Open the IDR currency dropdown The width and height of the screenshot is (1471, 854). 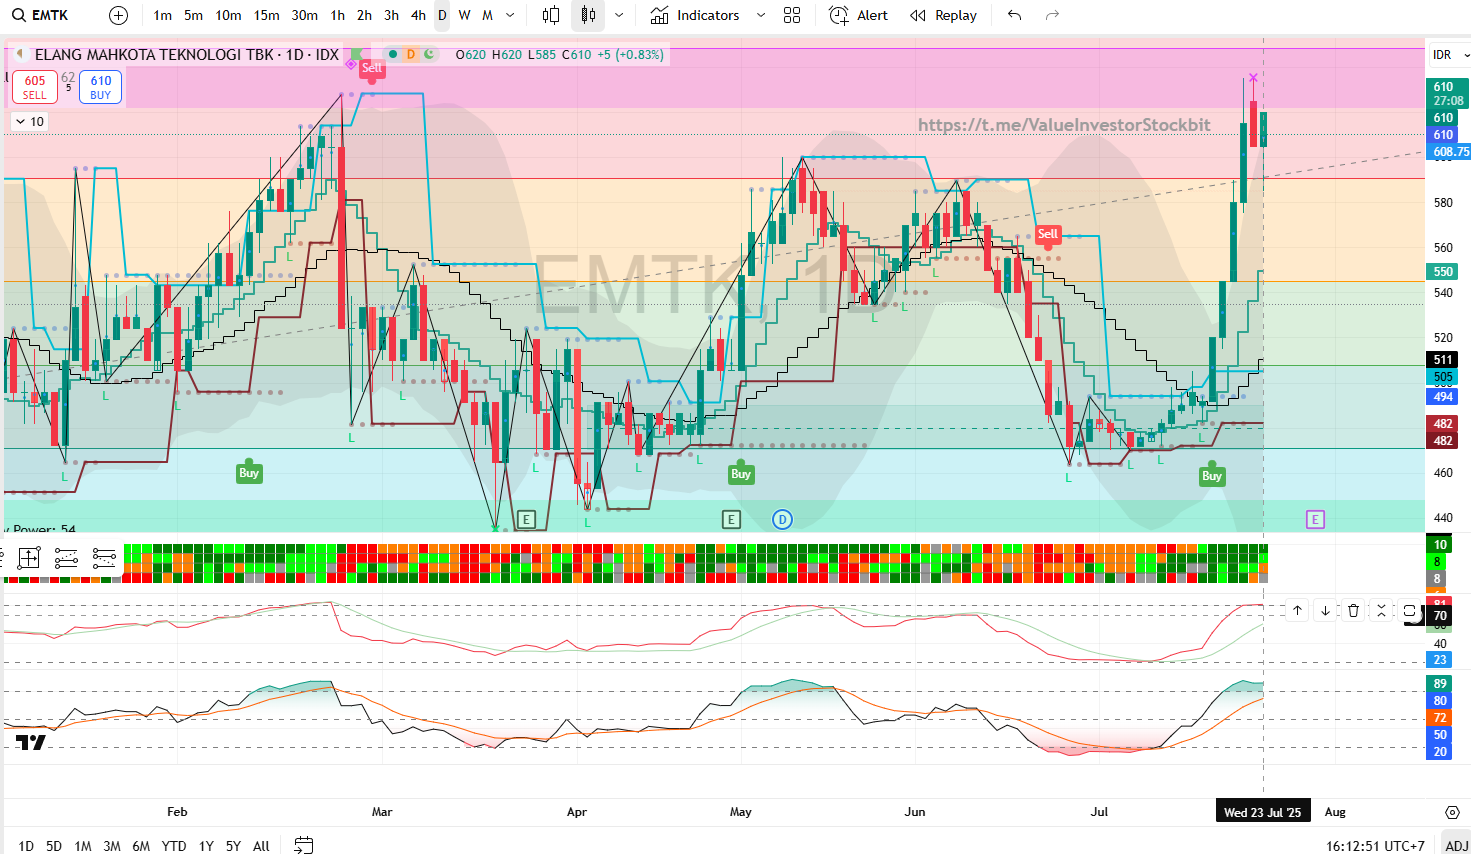pyautogui.click(x=1448, y=54)
